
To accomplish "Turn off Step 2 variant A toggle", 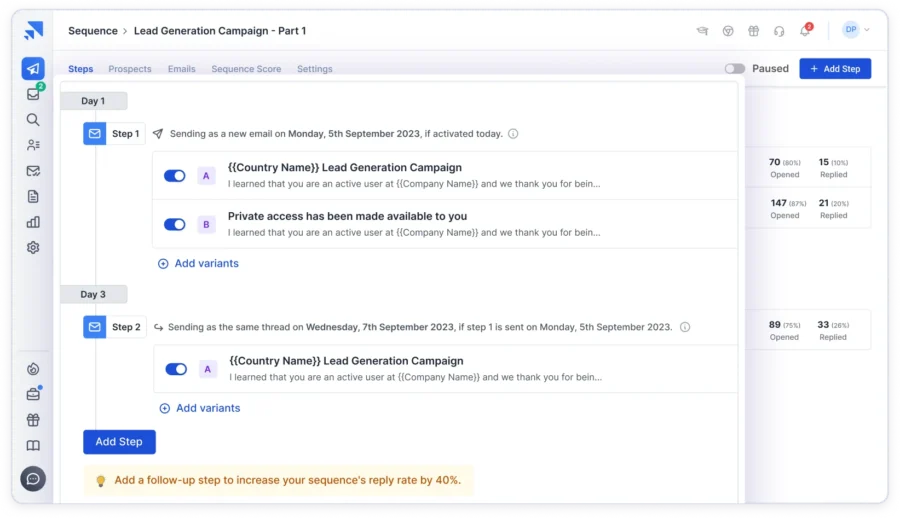I will coord(176,369).
